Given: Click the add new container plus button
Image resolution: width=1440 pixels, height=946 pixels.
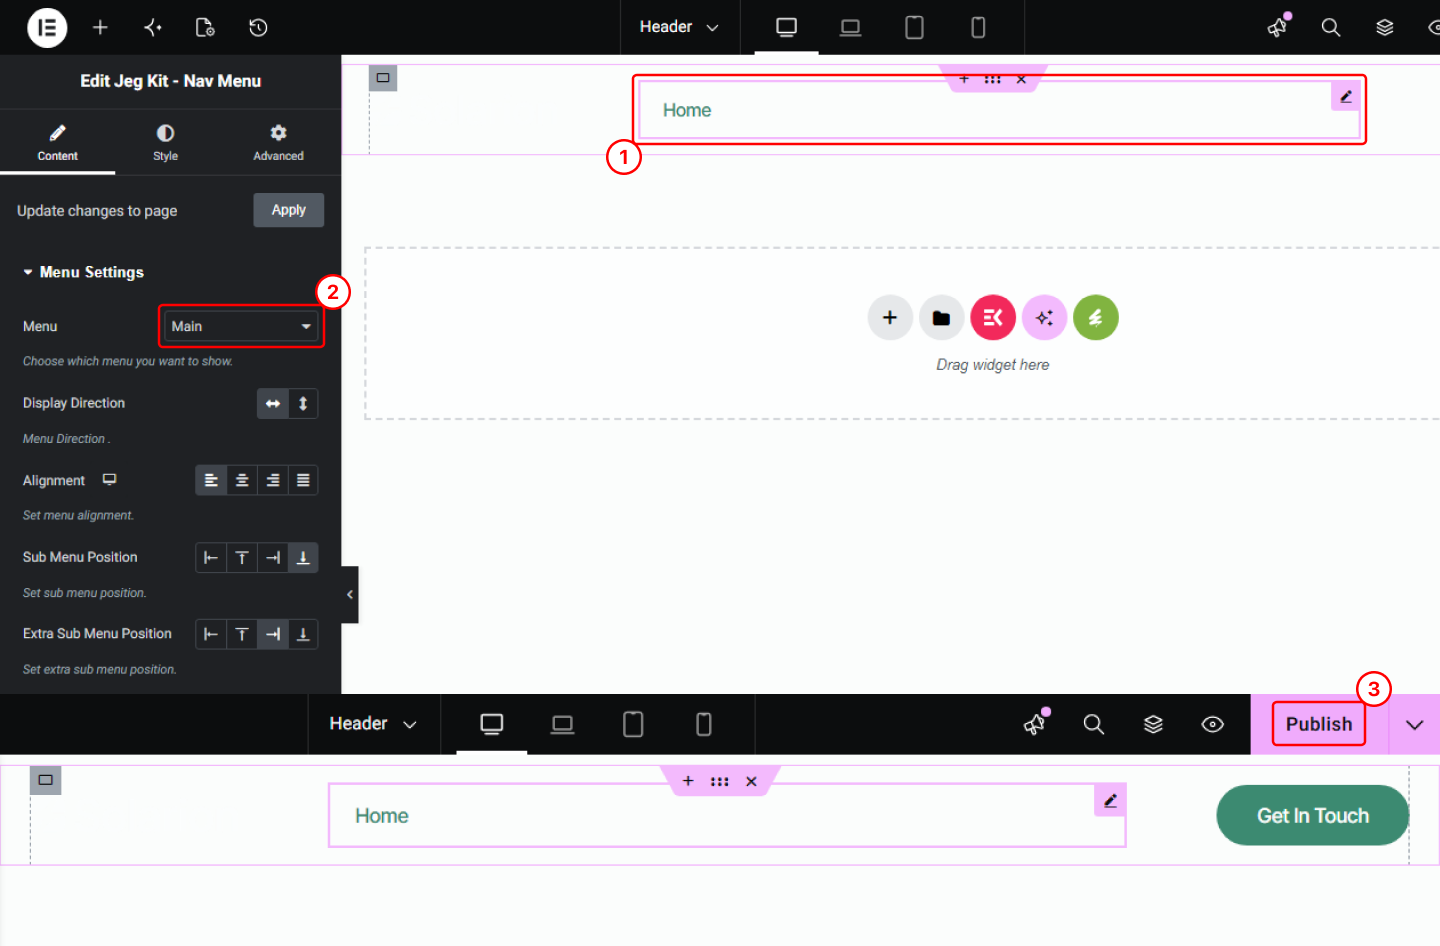Looking at the screenshot, I should pyautogui.click(x=890, y=318).
